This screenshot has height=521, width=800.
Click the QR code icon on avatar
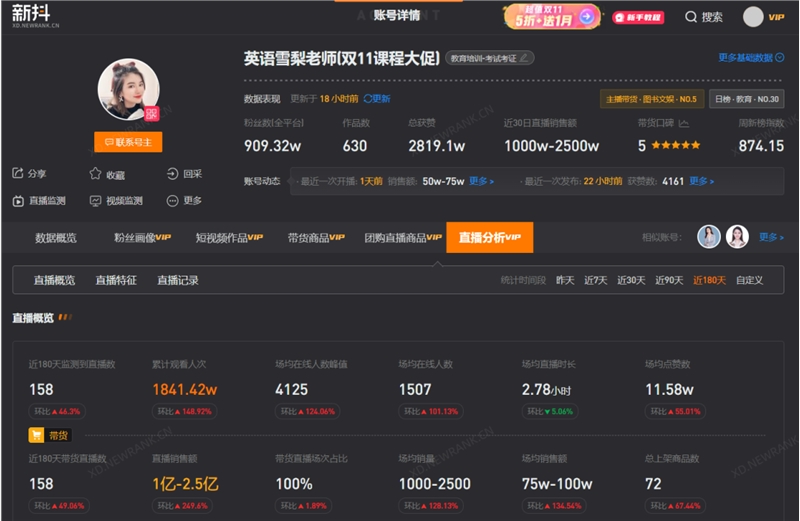click(x=152, y=113)
